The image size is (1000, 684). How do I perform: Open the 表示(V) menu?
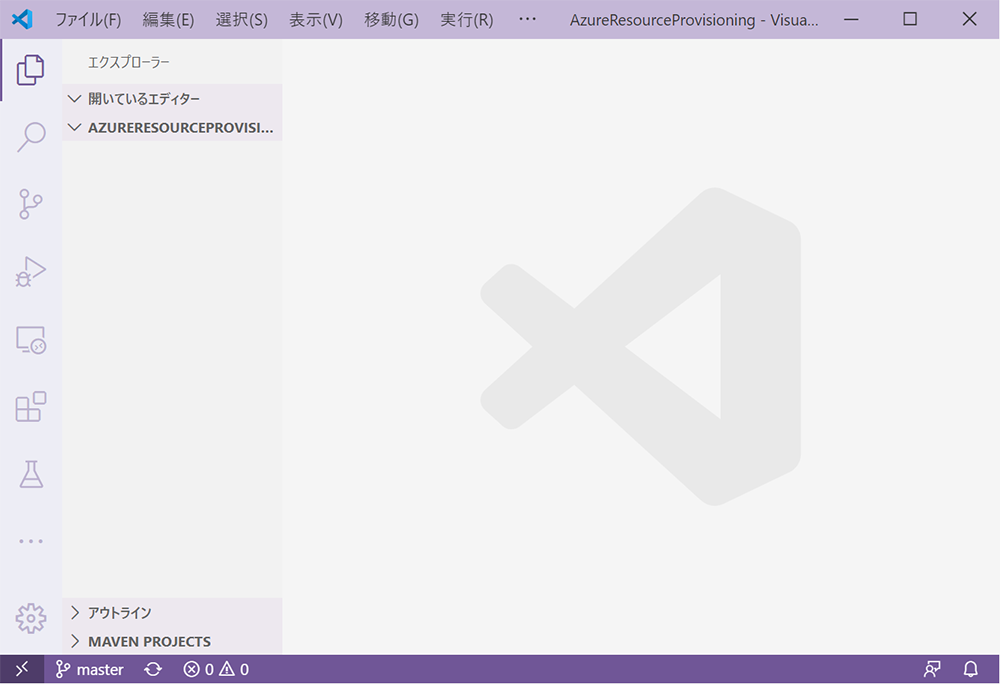(316, 20)
